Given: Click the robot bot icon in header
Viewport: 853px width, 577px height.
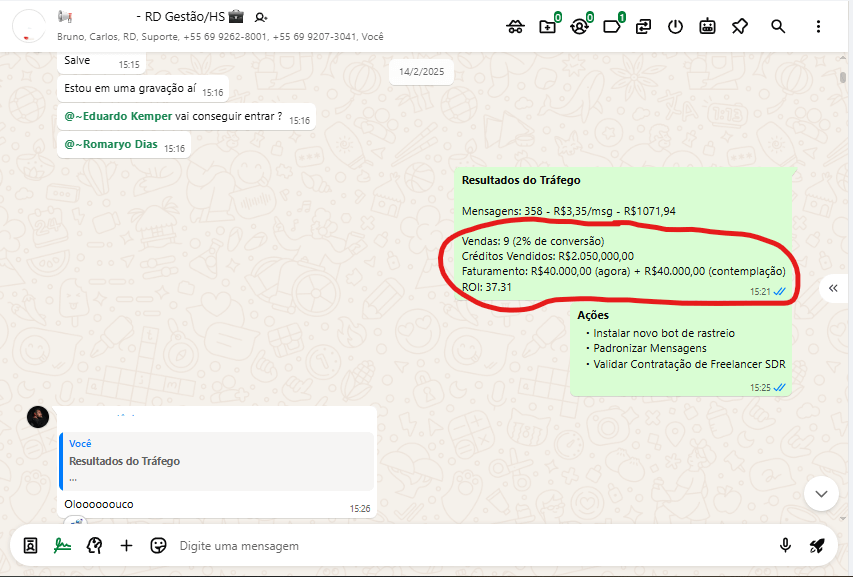Looking at the screenshot, I should click(x=707, y=27).
